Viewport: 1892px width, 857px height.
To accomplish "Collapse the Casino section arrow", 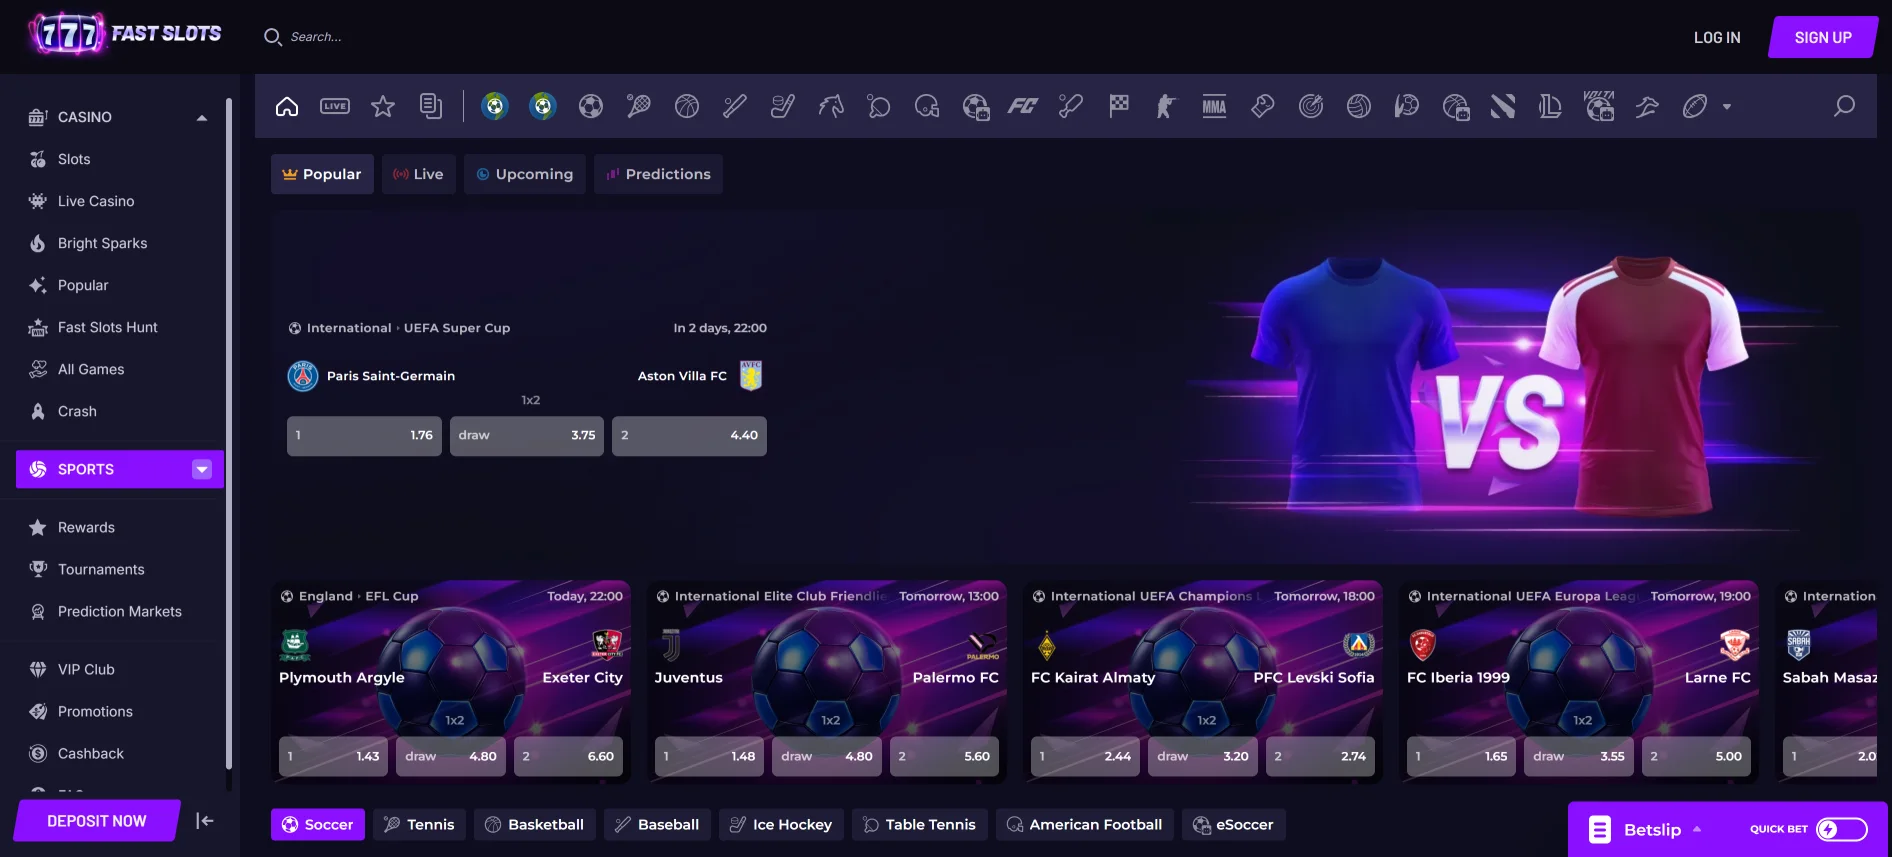I will (x=202, y=118).
